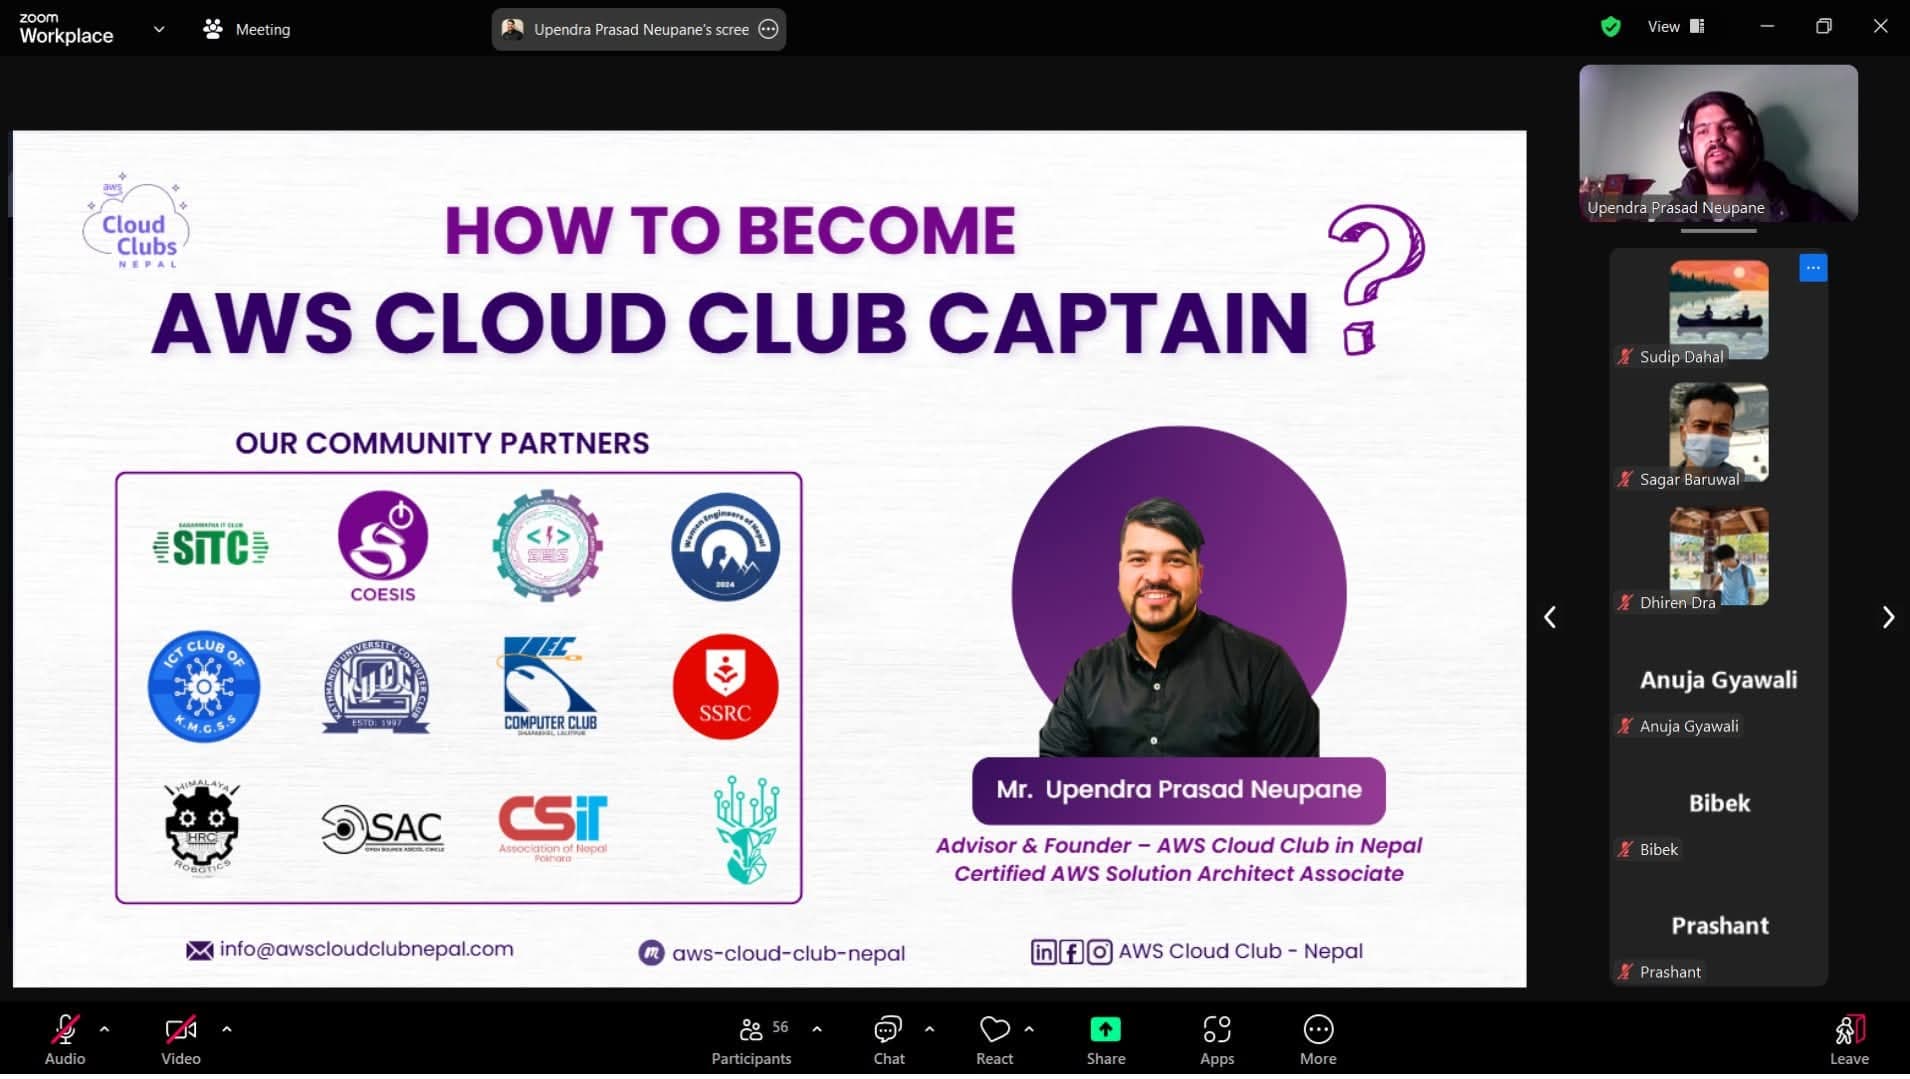Open the Zoom Workplace dropdown

[x=159, y=29]
